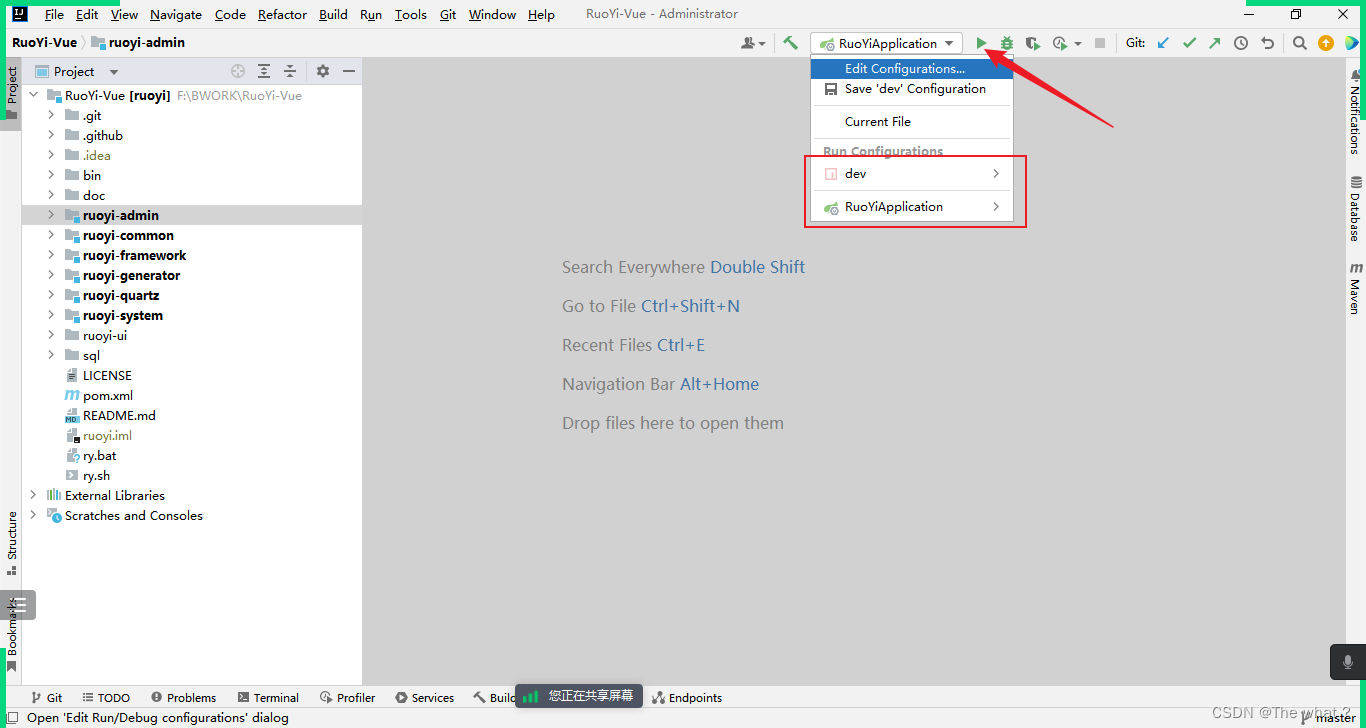Expand the sql folder node
The width and height of the screenshot is (1366, 728).
click(x=51, y=355)
